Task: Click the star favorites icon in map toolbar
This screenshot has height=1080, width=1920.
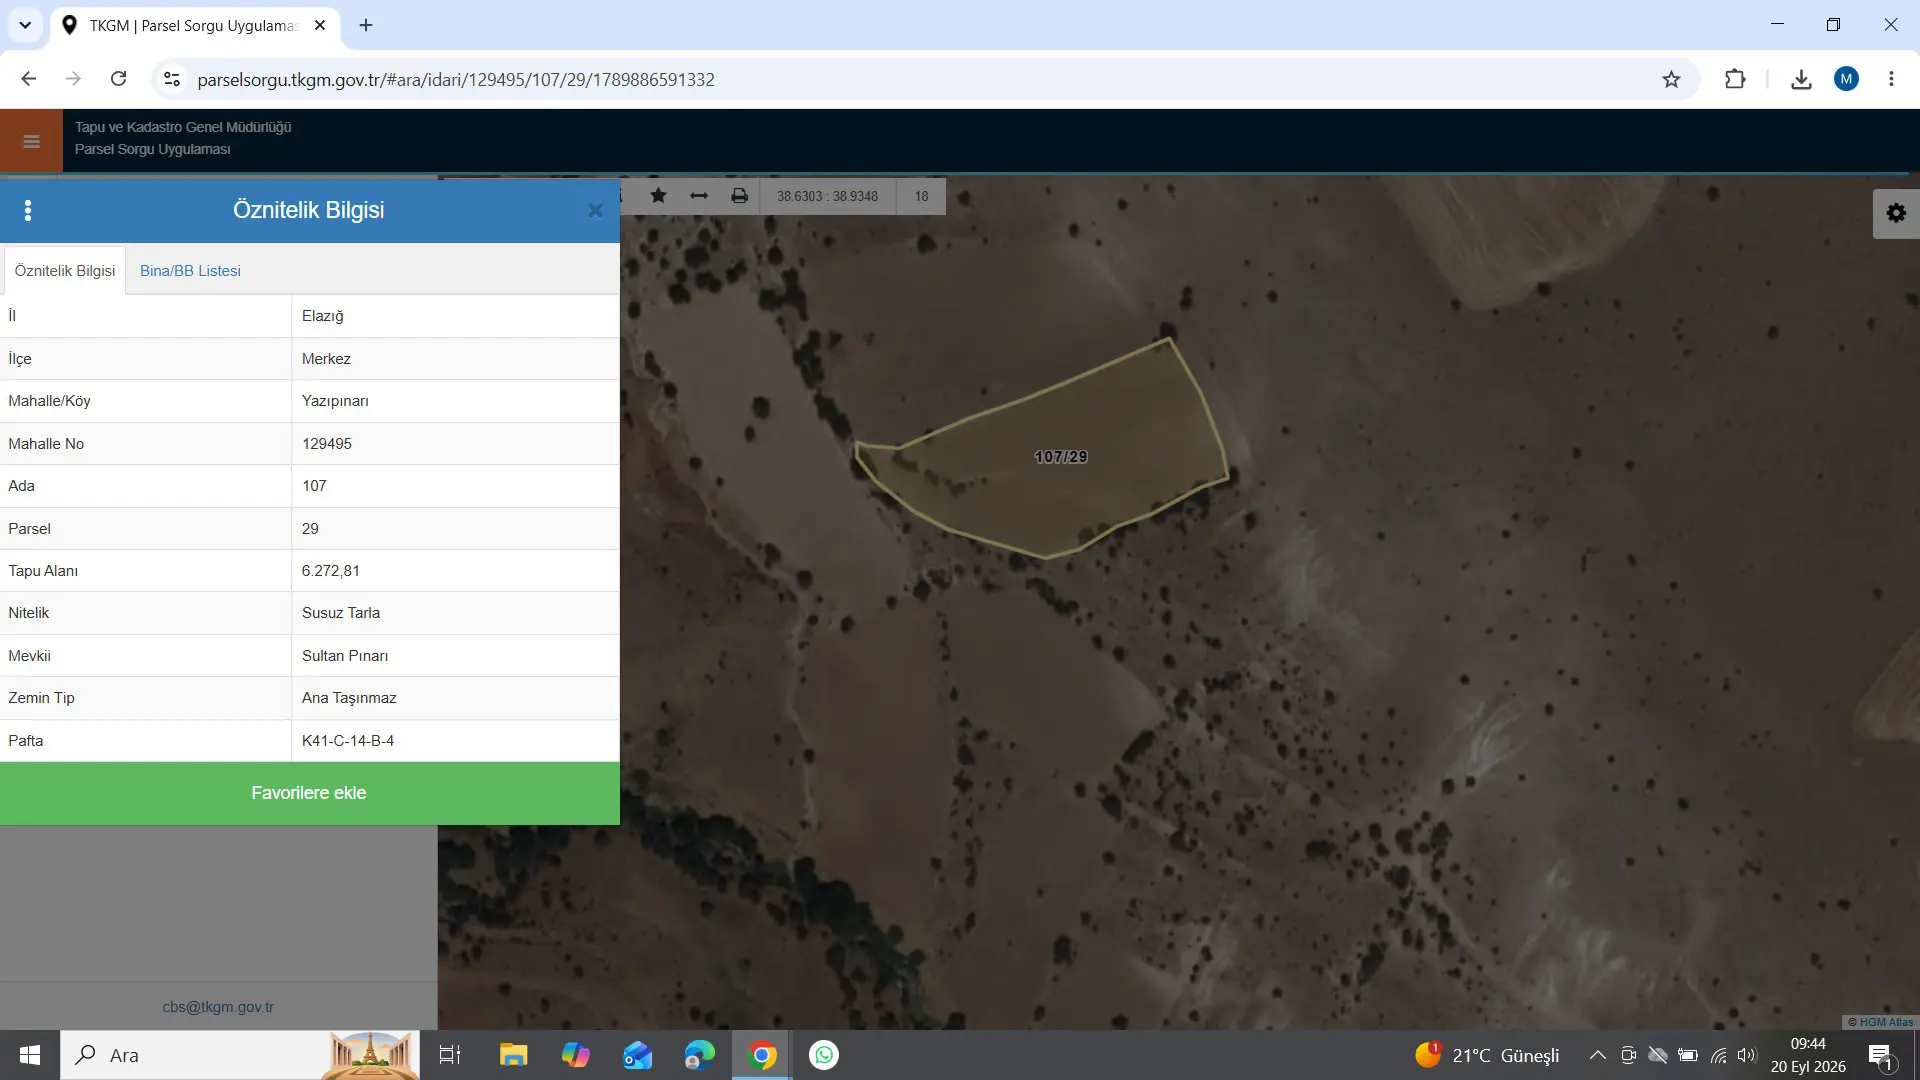Action: point(658,196)
